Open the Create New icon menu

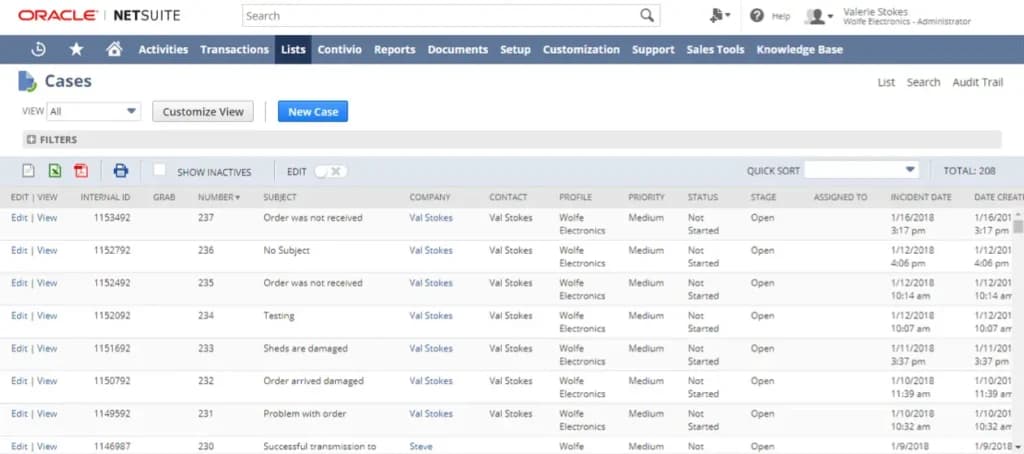(720, 16)
